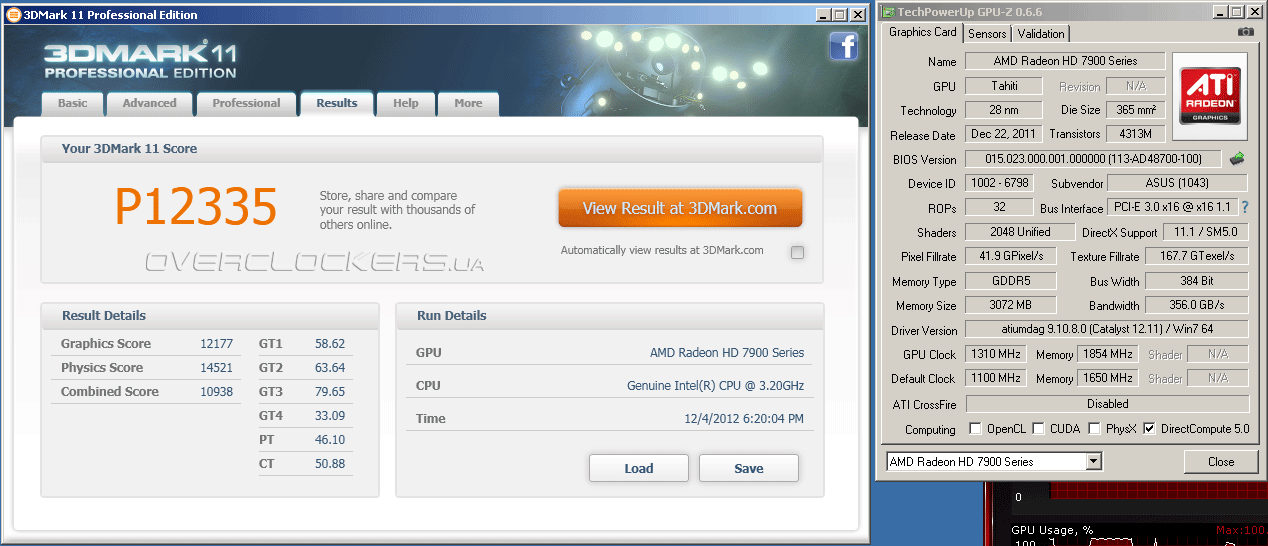Open the Bus Interface question mark help
This screenshot has height=546, width=1268.
click(x=1245, y=207)
